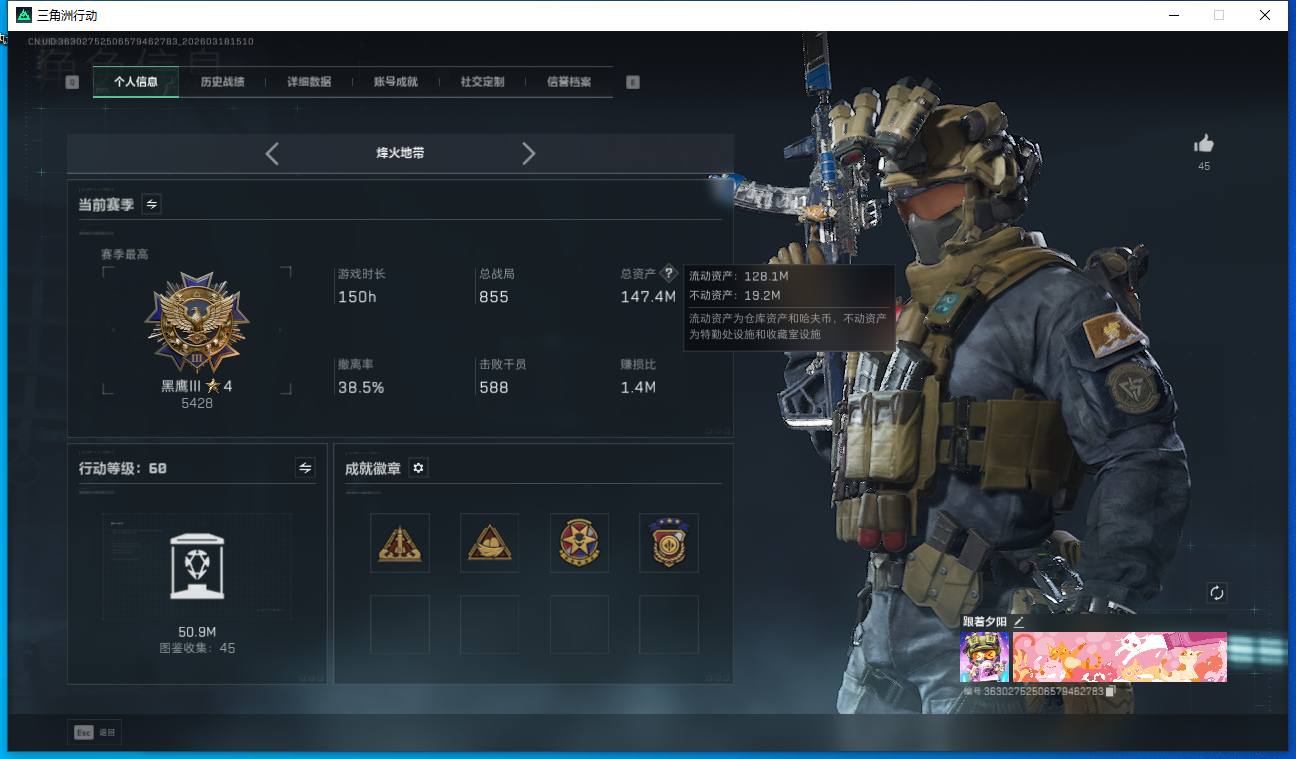Toggle the 当前赛季 season switch
This screenshot has height=759, width=1296.
(x=152, y=204)
